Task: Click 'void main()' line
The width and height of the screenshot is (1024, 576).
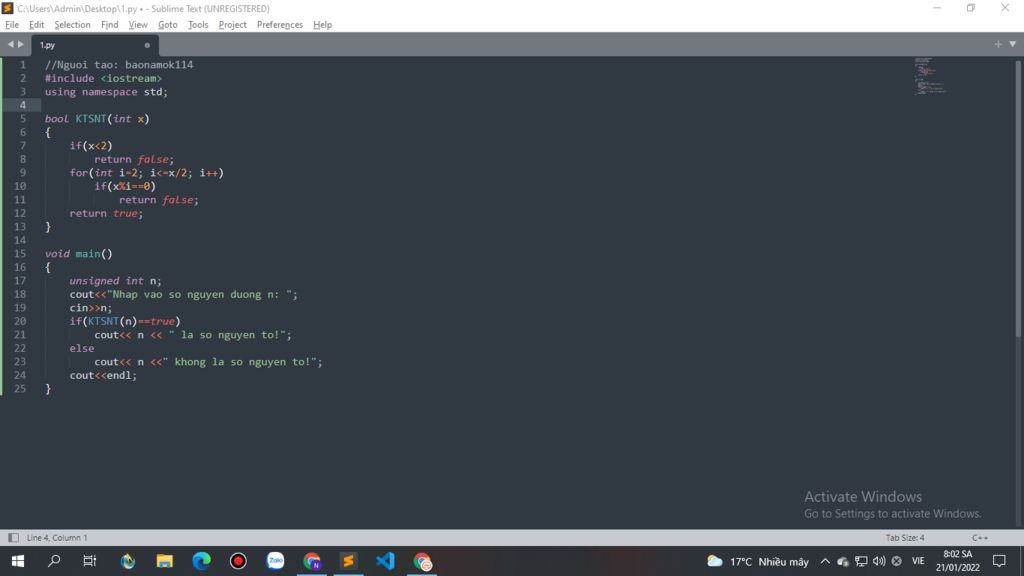Action: tap(78, 254)
